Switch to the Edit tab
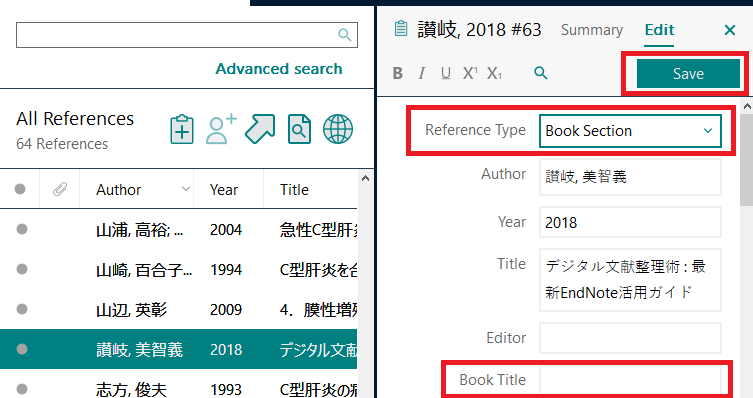The width and height of the screenshot is (753, 398). click(659, 30)
